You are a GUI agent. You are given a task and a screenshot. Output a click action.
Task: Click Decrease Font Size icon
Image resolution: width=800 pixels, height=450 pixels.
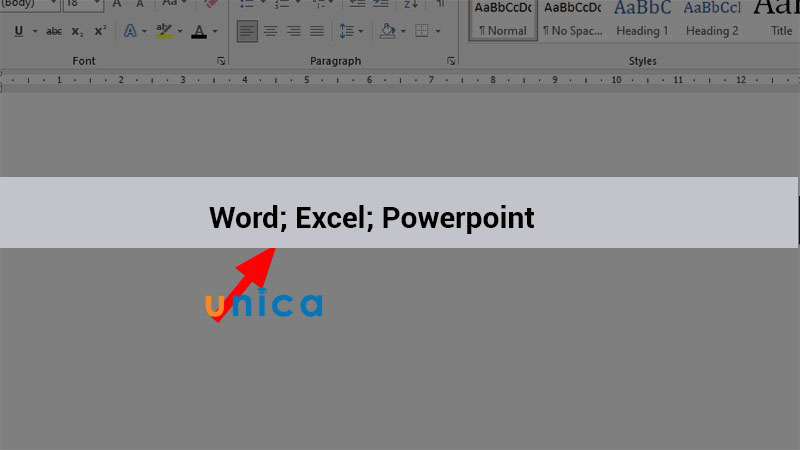tap(140, 4)
